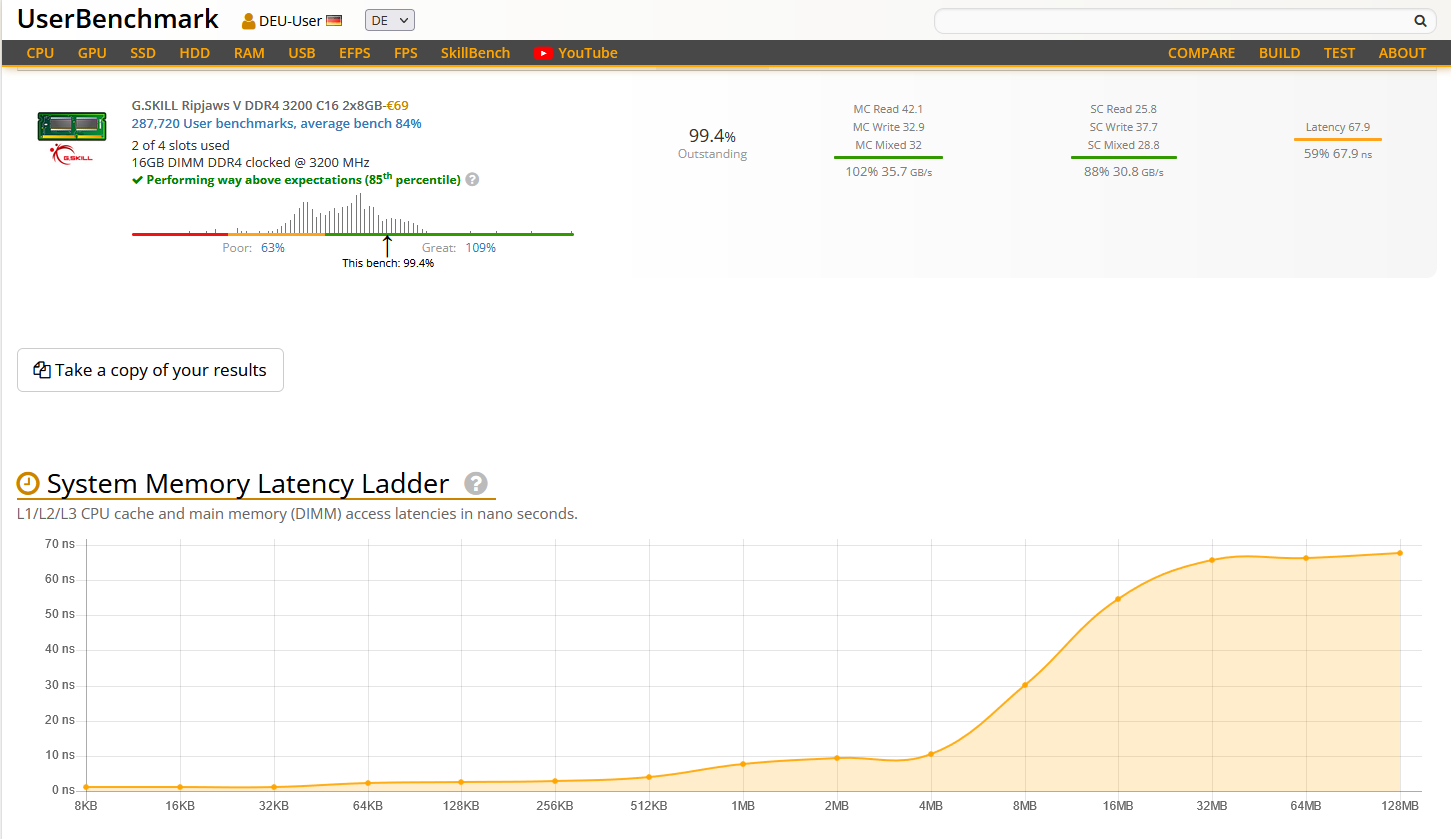This screenshot has height=839, width=1451.
Task: Click the Latency 67.9 label
Action: pyautogui.click(x=1338, y=127)
